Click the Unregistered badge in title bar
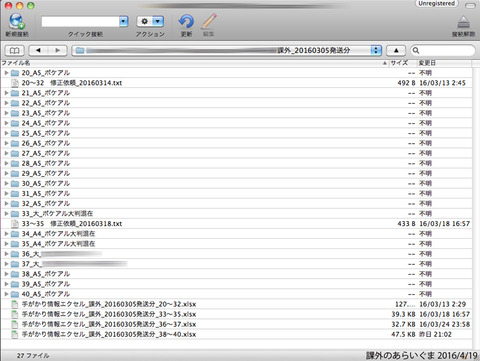Image resolution: width=480 pixels, height=361 pixels. (x=436, y=4)
